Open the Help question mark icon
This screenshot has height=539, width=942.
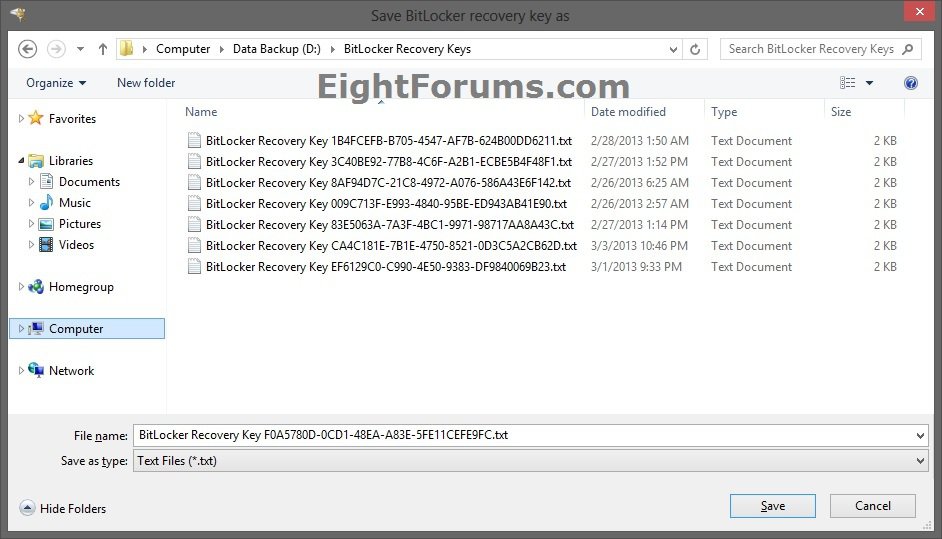click(x=910, y=83)
